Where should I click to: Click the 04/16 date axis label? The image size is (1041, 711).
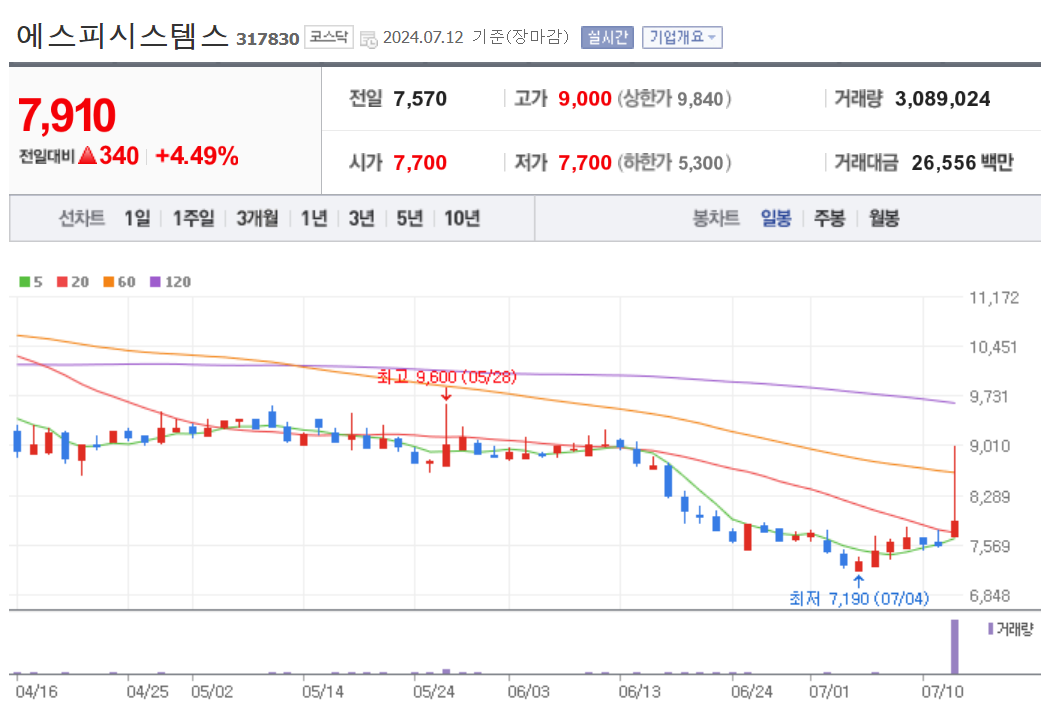(x=37, y=692)
